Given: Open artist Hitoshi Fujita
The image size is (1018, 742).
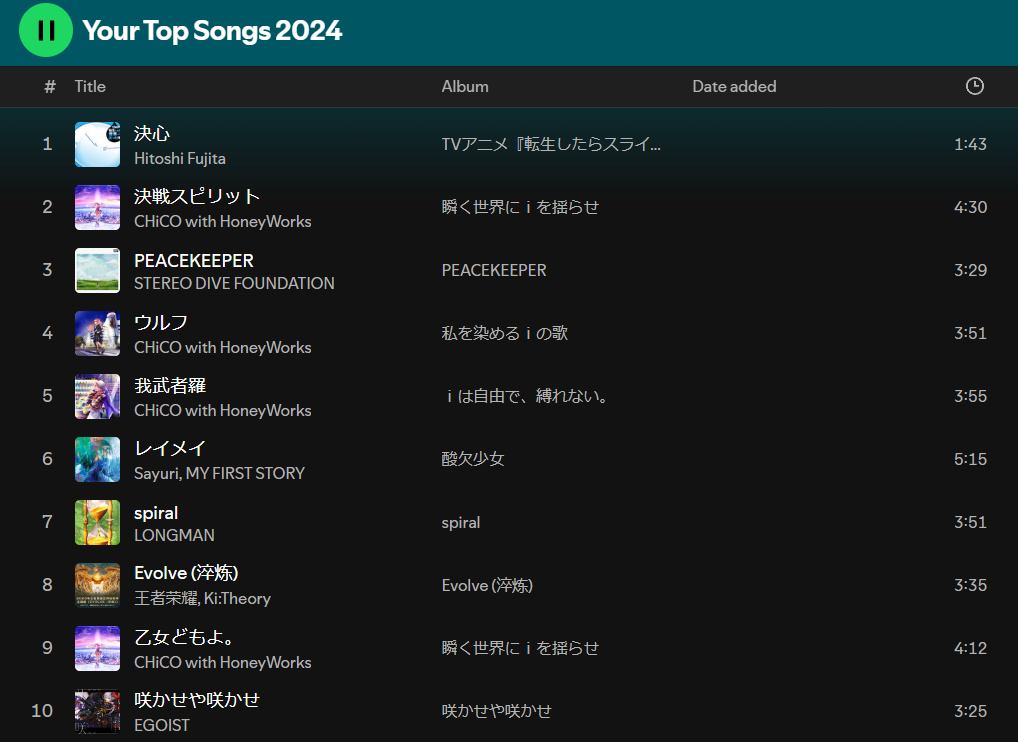Looking at the screenshot, I should click(x=180, y=158).
